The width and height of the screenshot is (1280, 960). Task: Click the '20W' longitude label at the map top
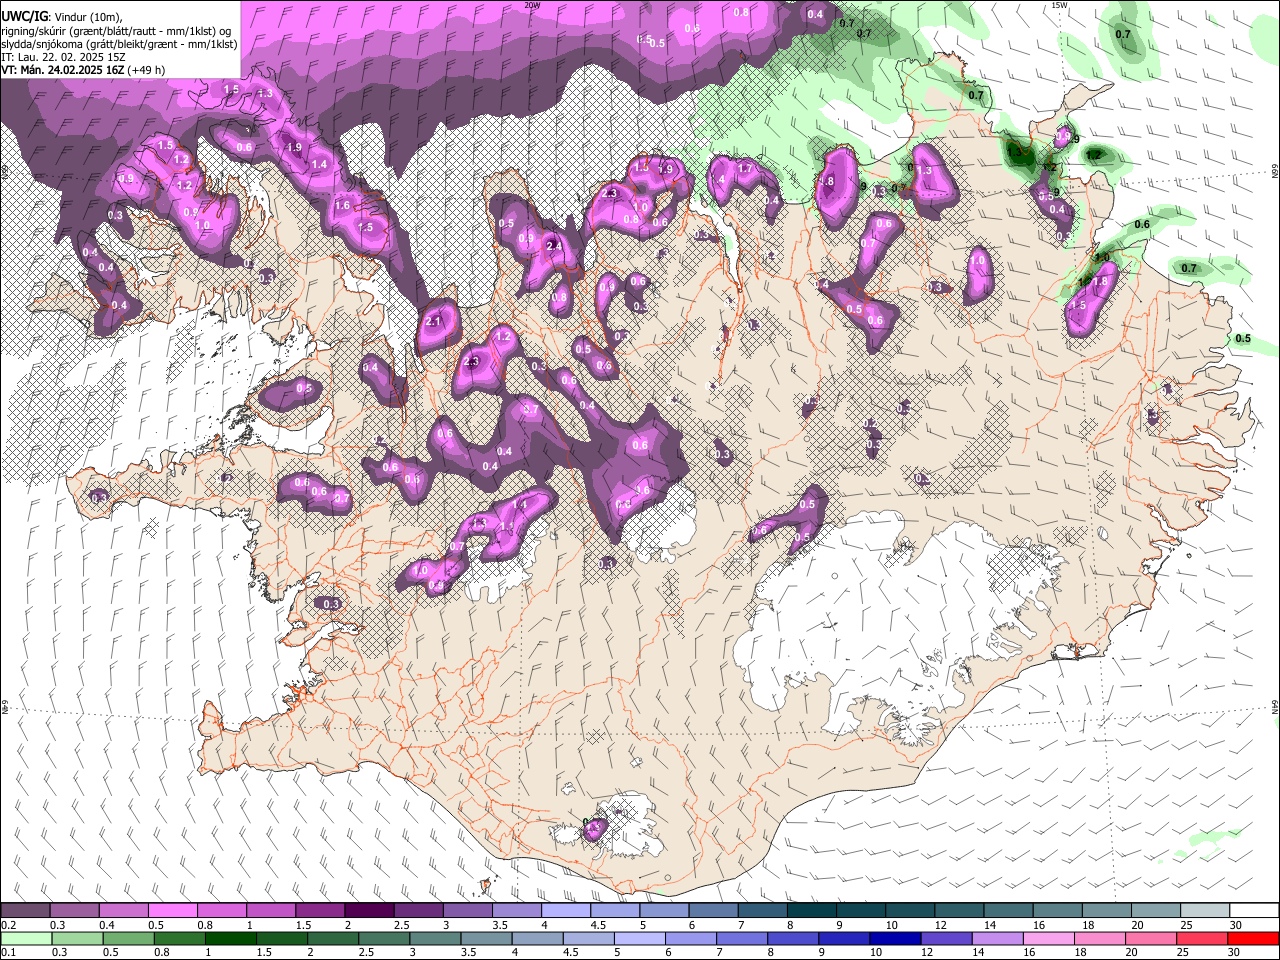click(x=532, y=4)
